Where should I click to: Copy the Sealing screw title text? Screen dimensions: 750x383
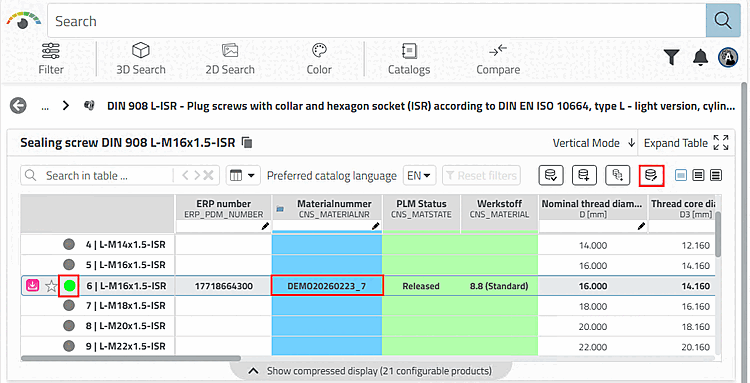click(x=247, y=142)
